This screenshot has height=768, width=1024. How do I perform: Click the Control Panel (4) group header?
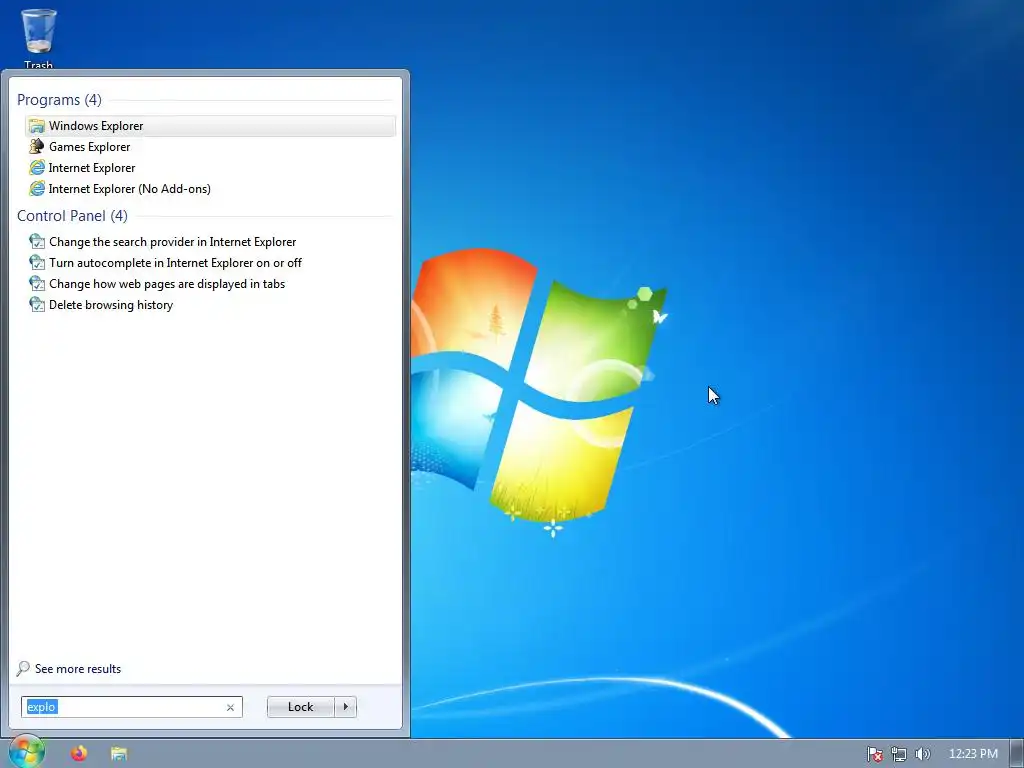tap(72, 216)
